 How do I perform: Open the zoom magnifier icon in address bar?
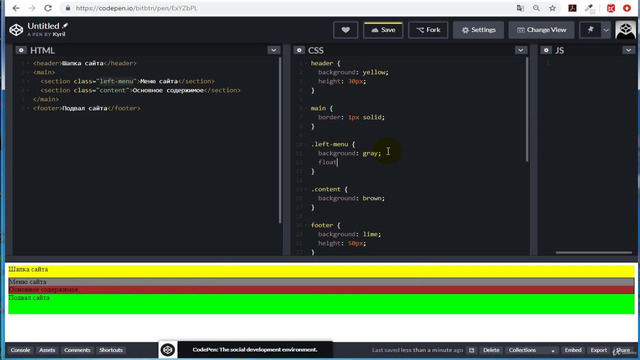(x=536, y=8)
